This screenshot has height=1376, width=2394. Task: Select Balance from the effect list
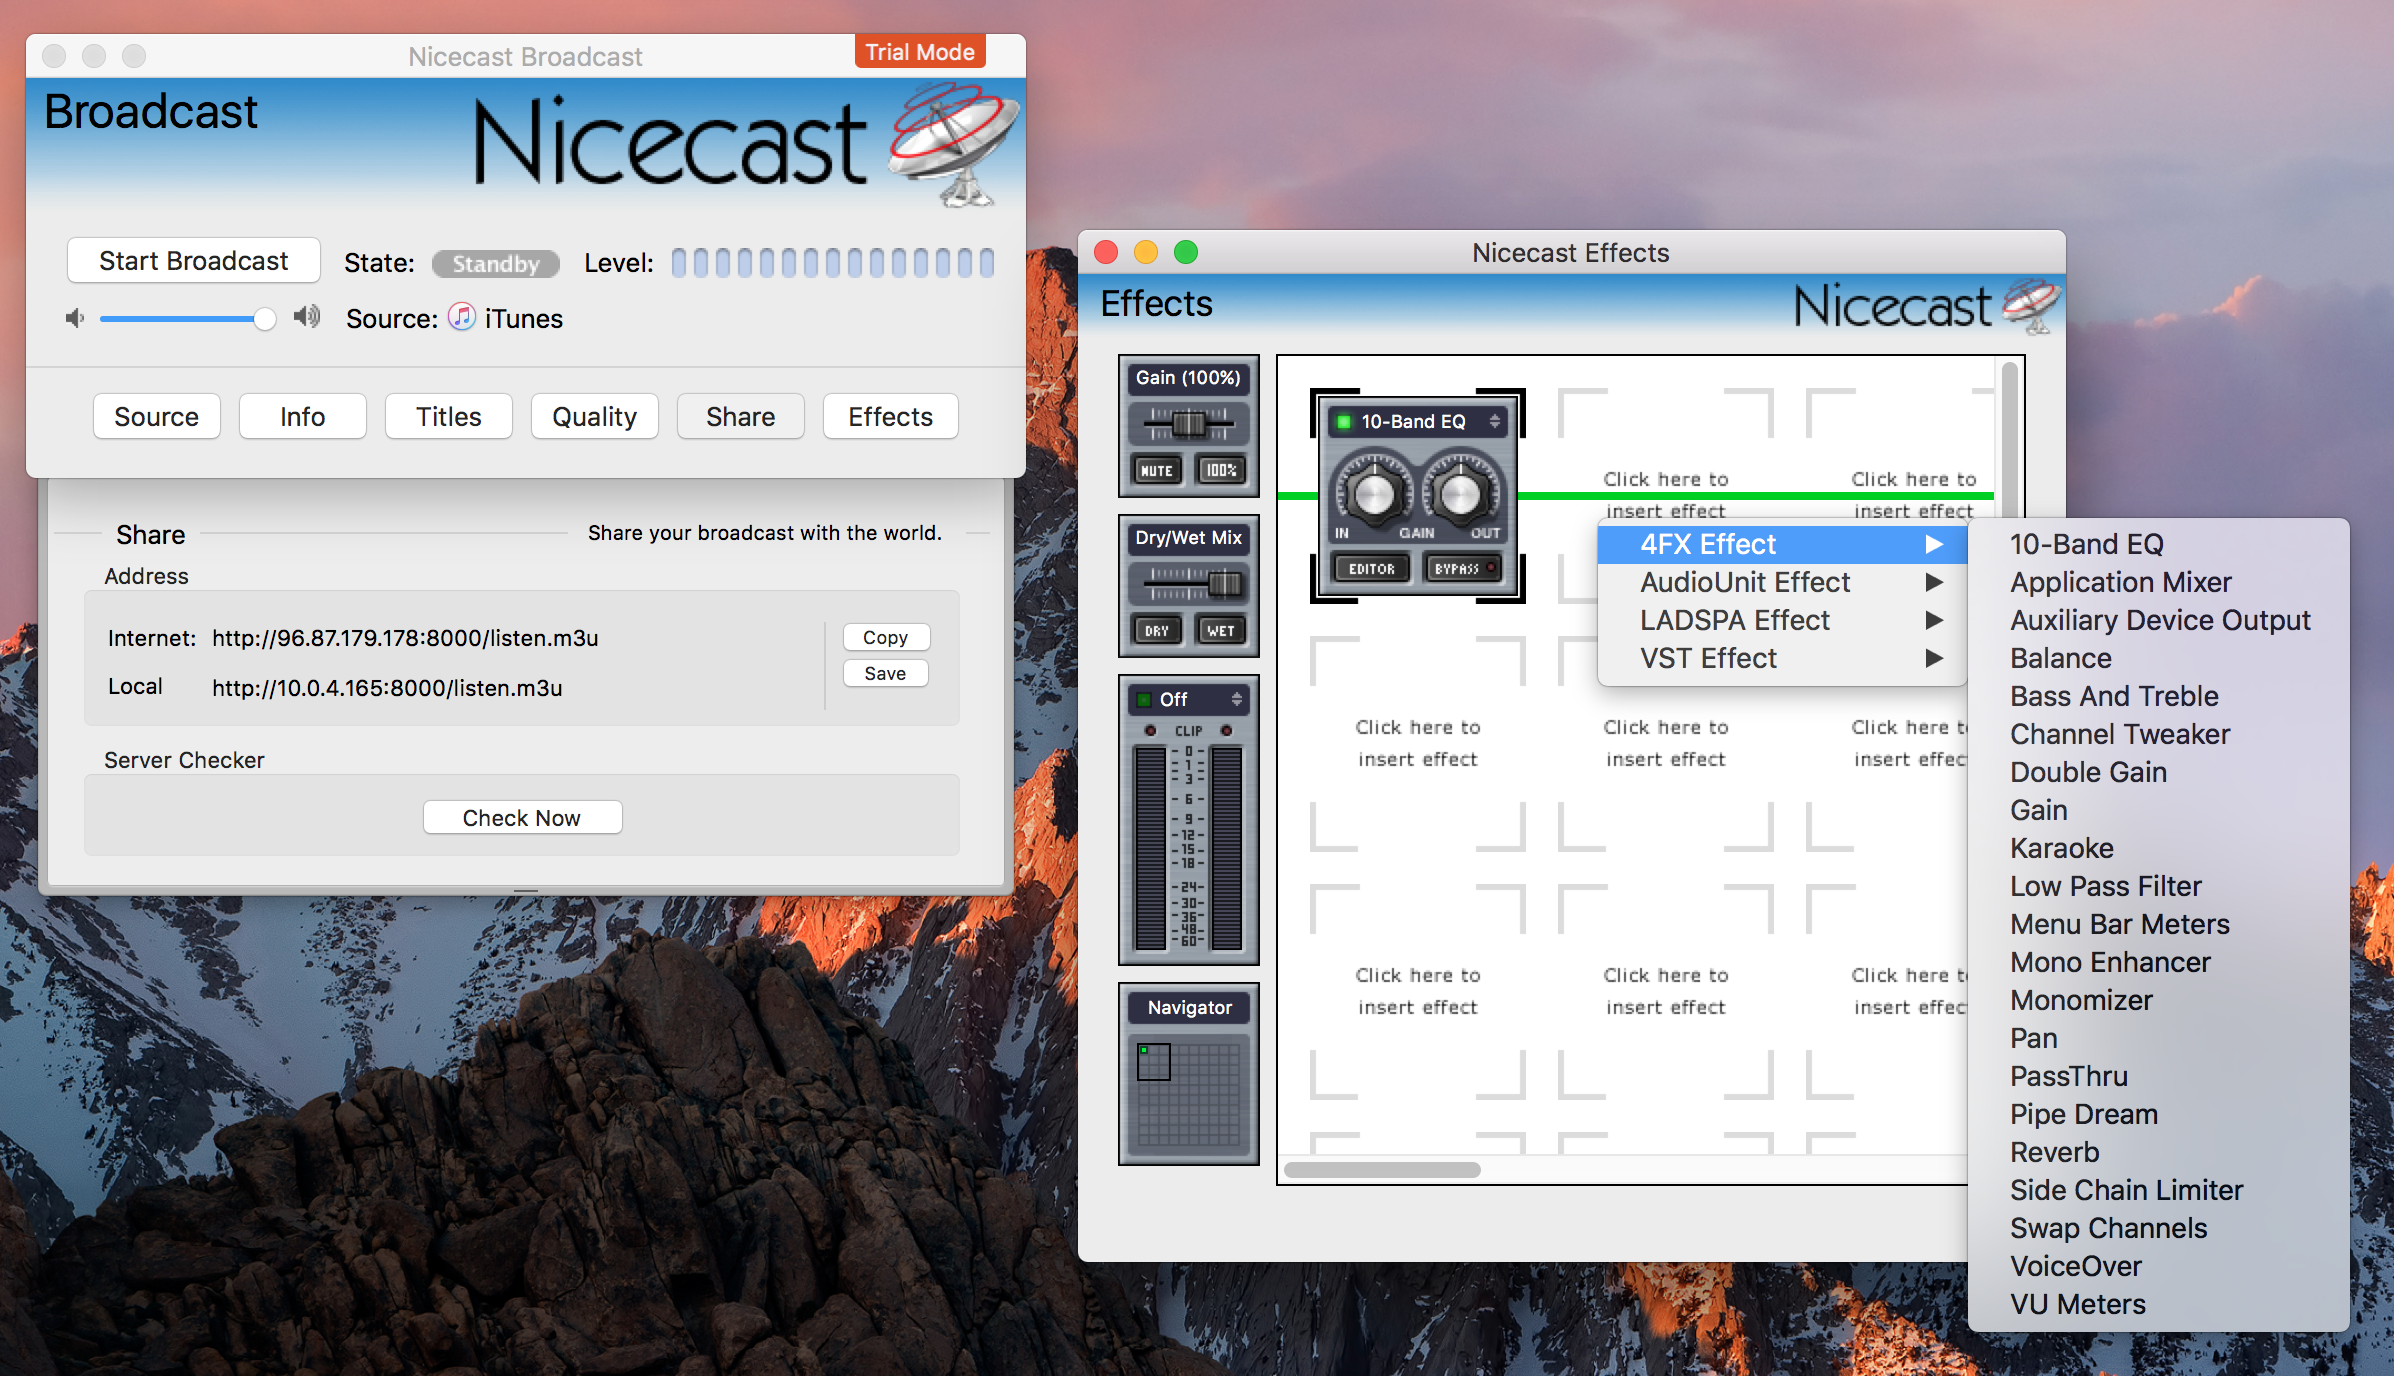[2158, 658]
